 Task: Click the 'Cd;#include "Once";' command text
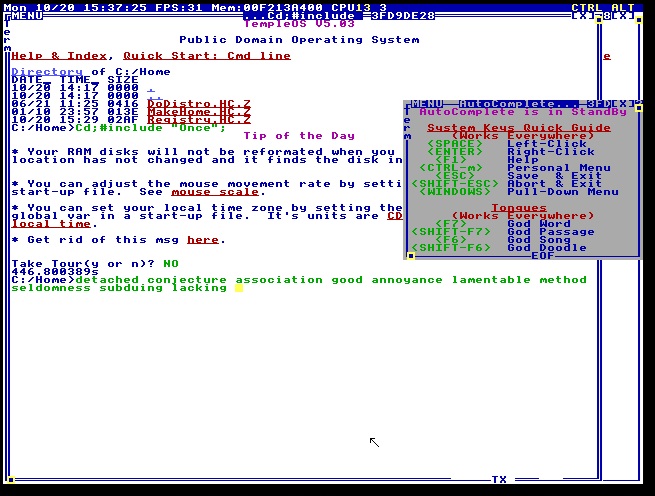click(x=151, y=128)
